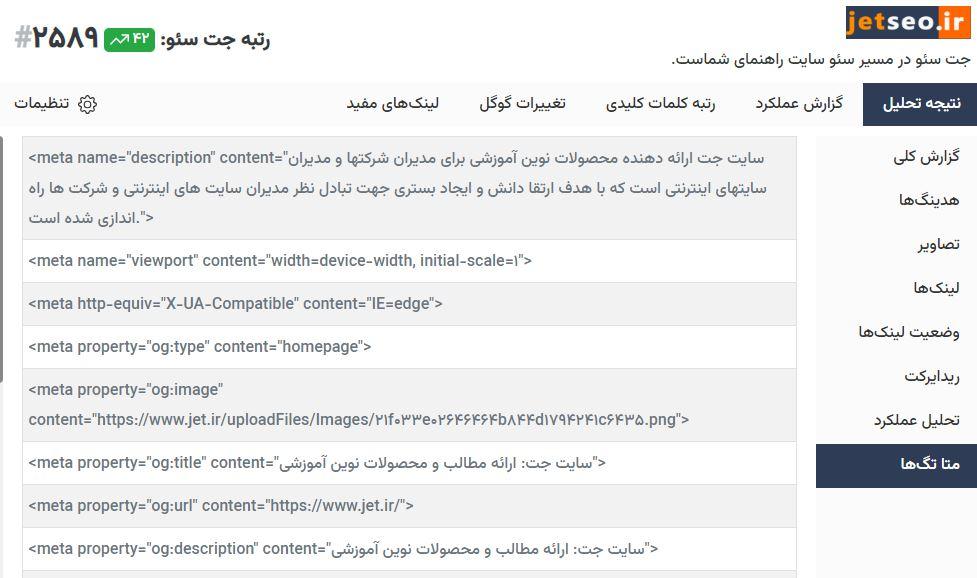
Task: Select the meta description content block
Action: pyautogui.click(x=400, y=185)
